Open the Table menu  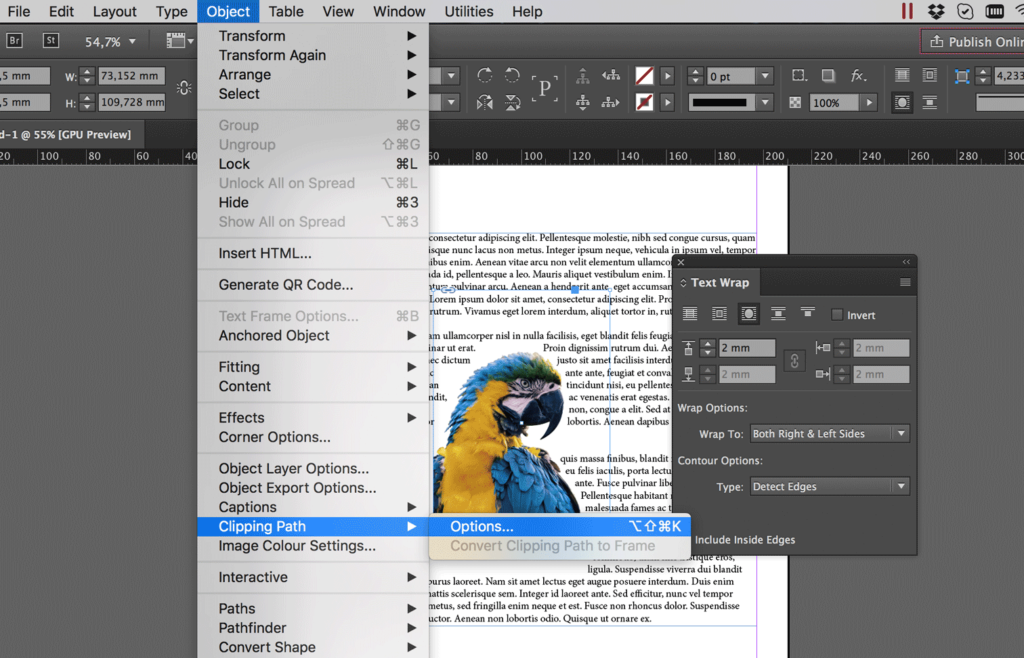[286, 11]
